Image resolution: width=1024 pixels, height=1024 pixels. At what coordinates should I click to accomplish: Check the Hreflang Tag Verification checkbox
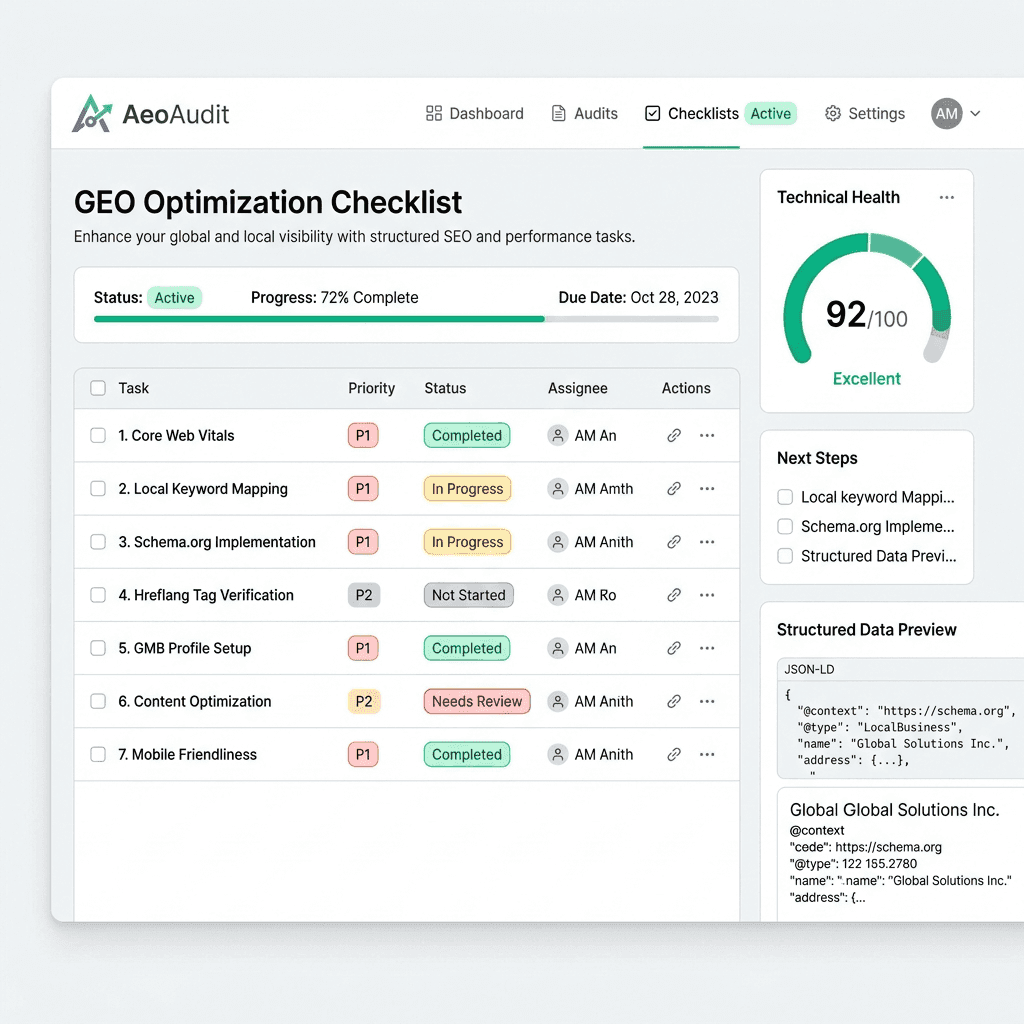click(98, 595)
